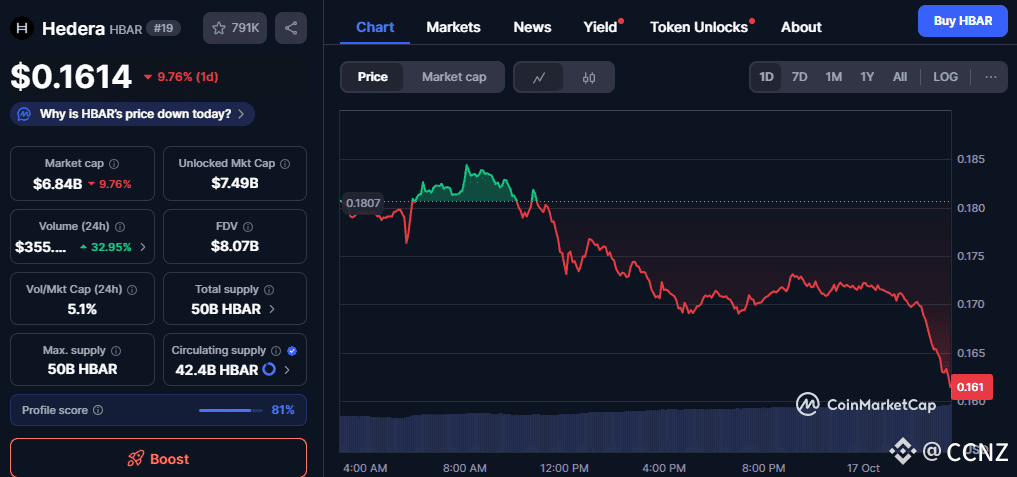1017x477 pixels.
Task: Enable LOG scale on chart
Action: pos(945,77)
